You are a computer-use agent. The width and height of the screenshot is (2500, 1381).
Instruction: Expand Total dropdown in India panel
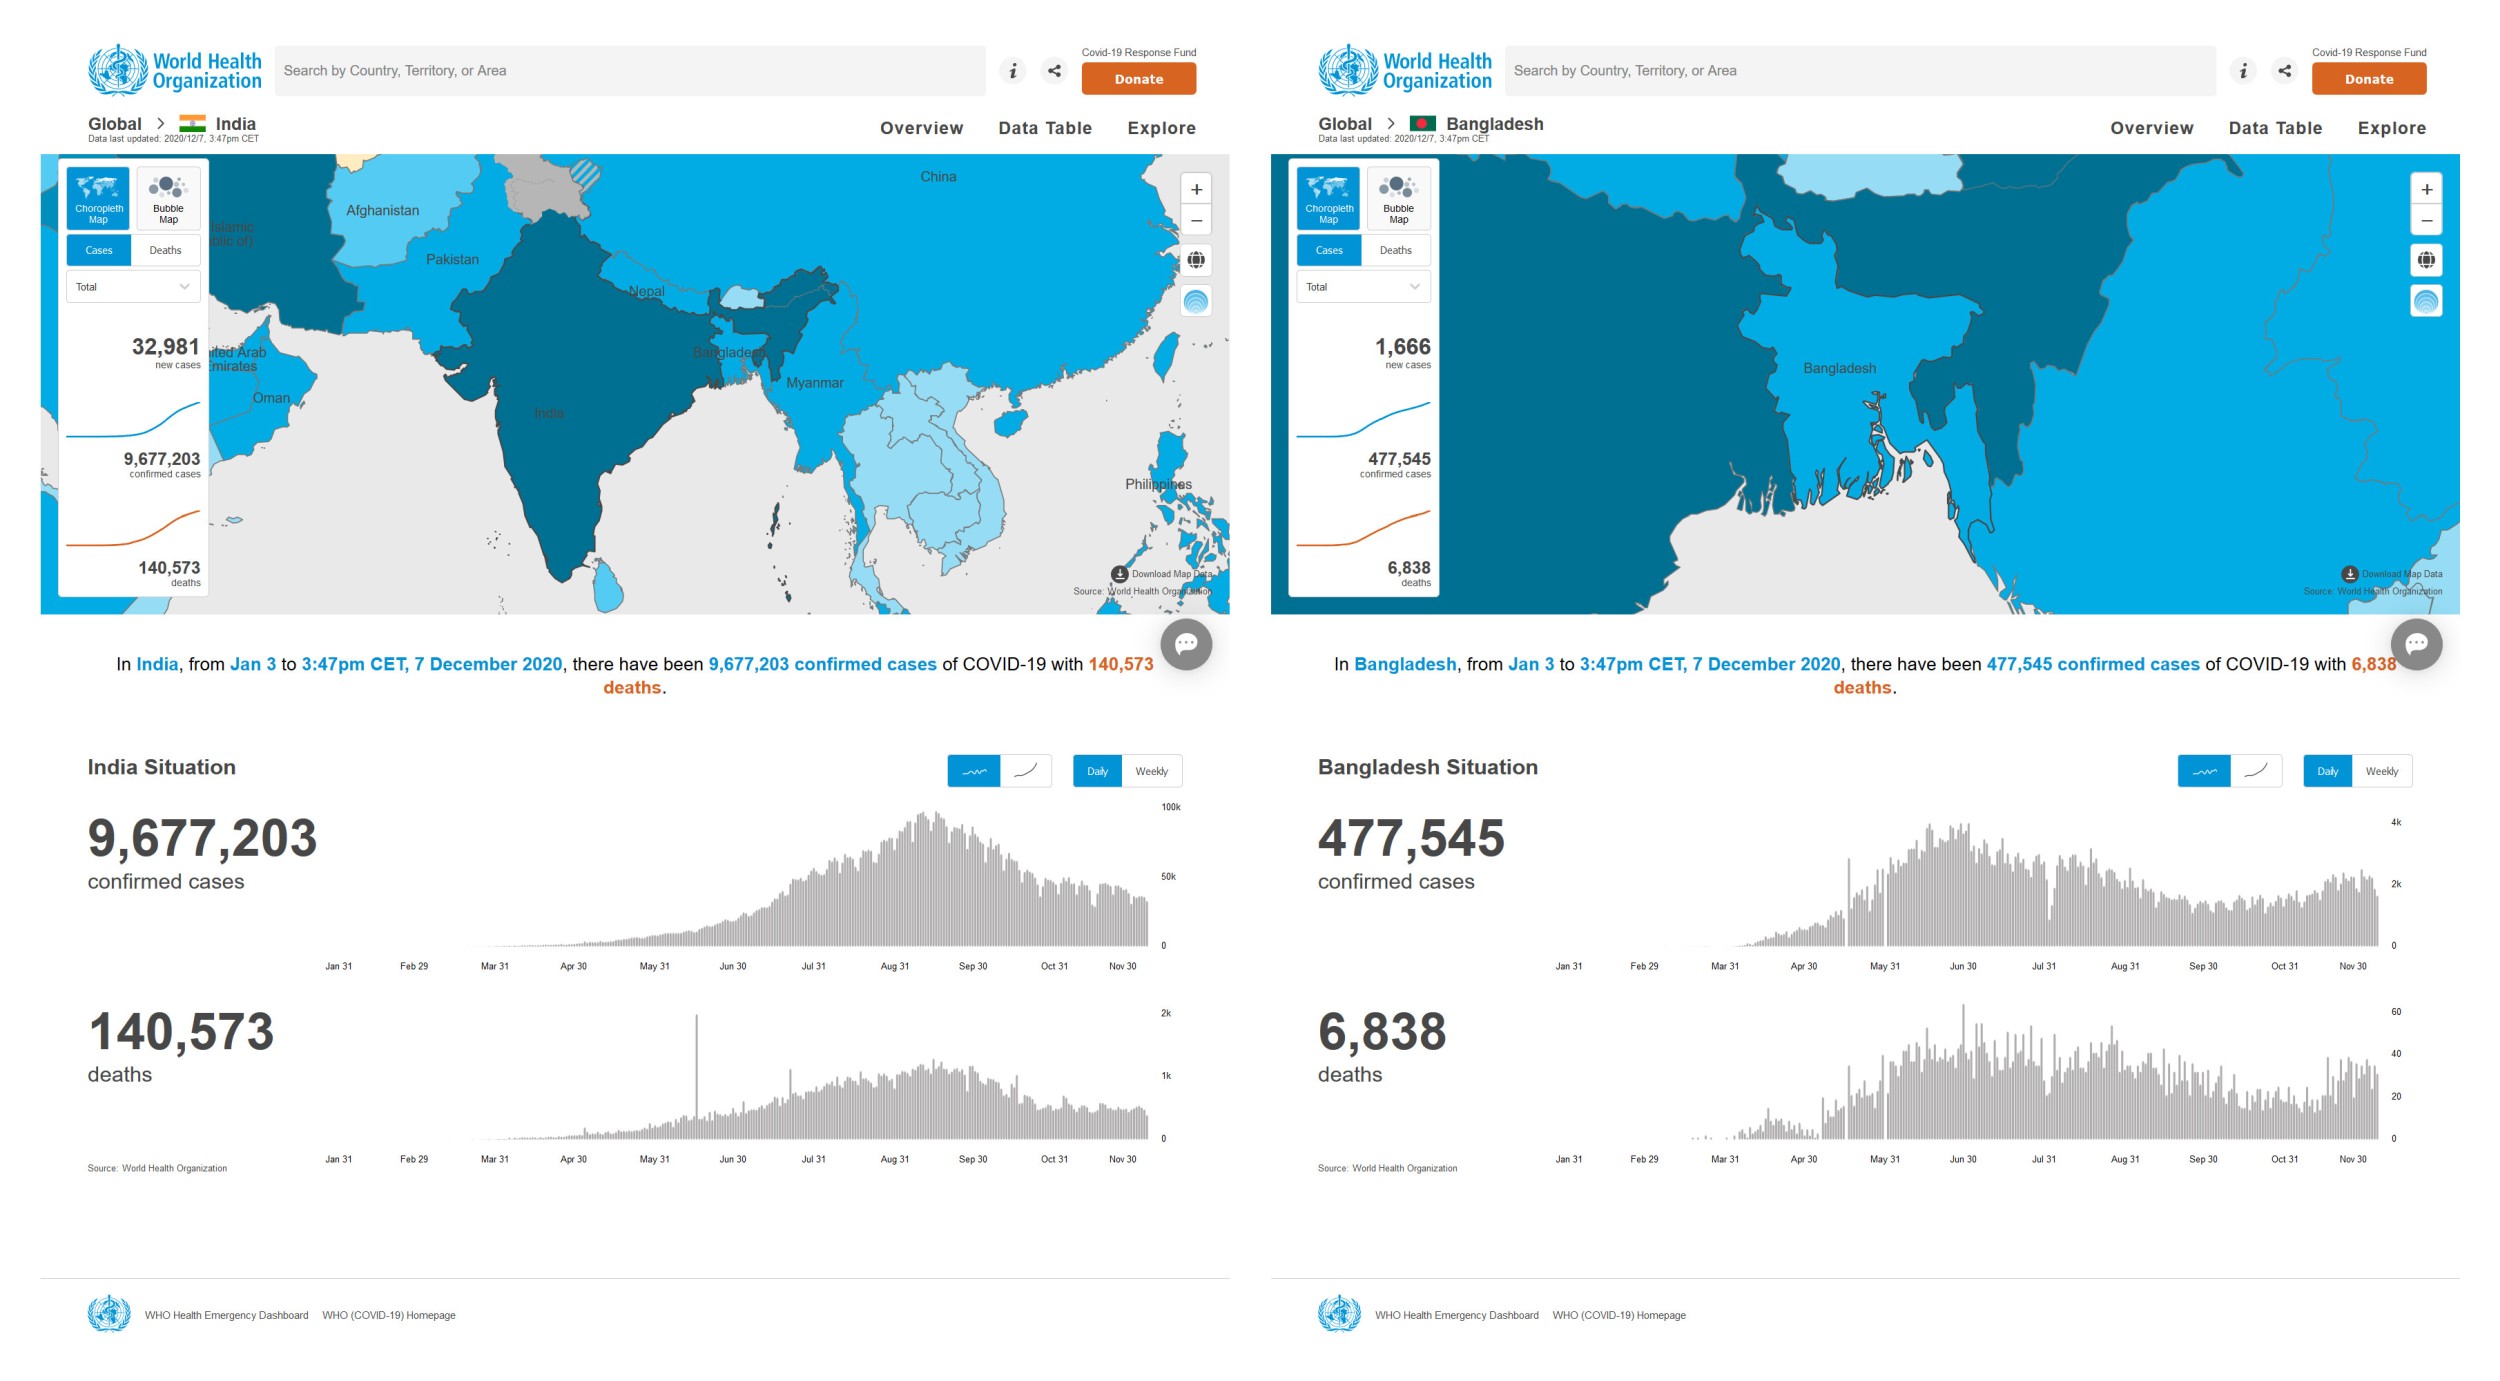tap(133, 287)
